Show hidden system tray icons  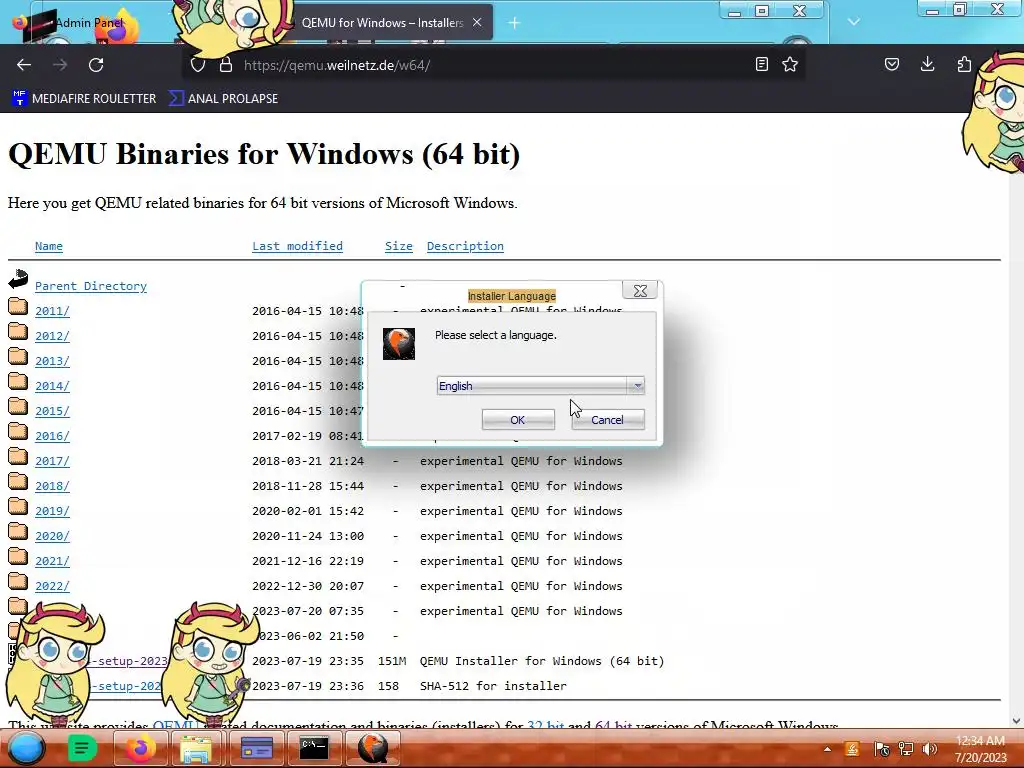[x=827, y=749]
